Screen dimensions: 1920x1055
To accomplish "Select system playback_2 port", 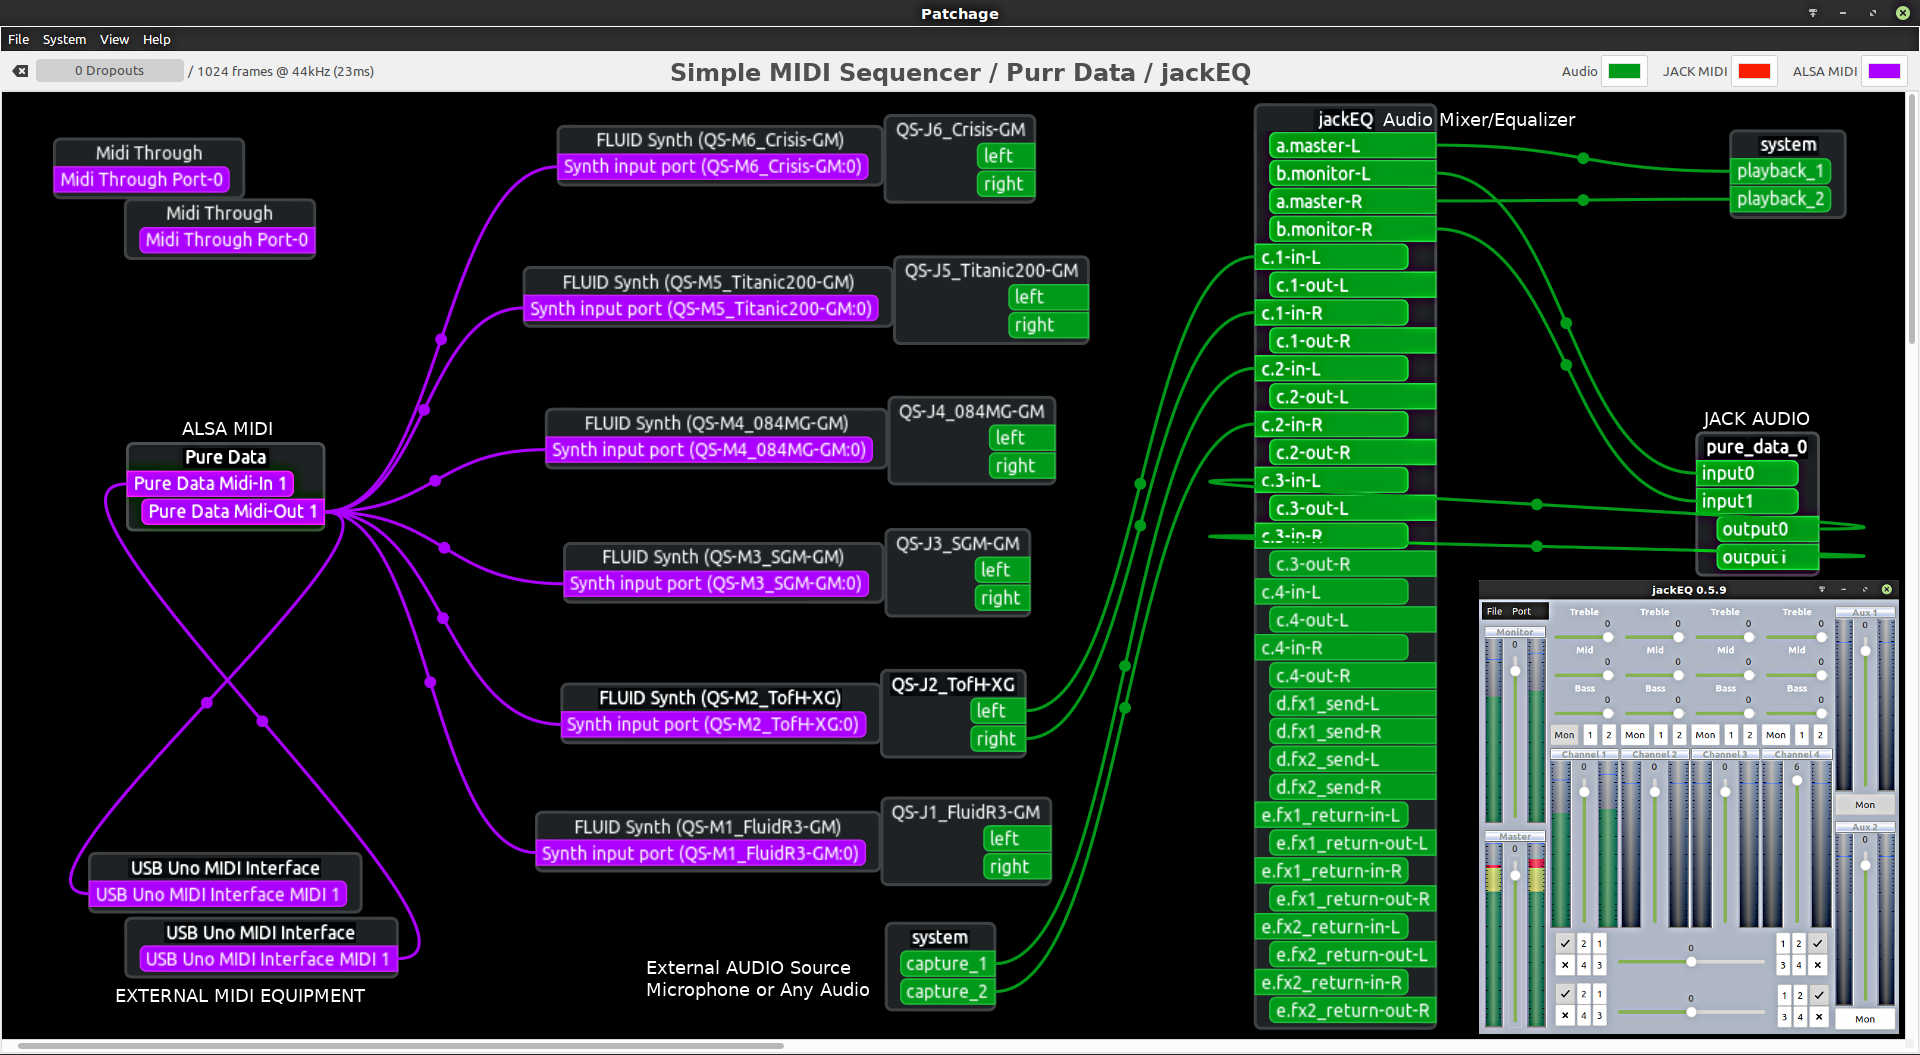I will (1781, 199).
